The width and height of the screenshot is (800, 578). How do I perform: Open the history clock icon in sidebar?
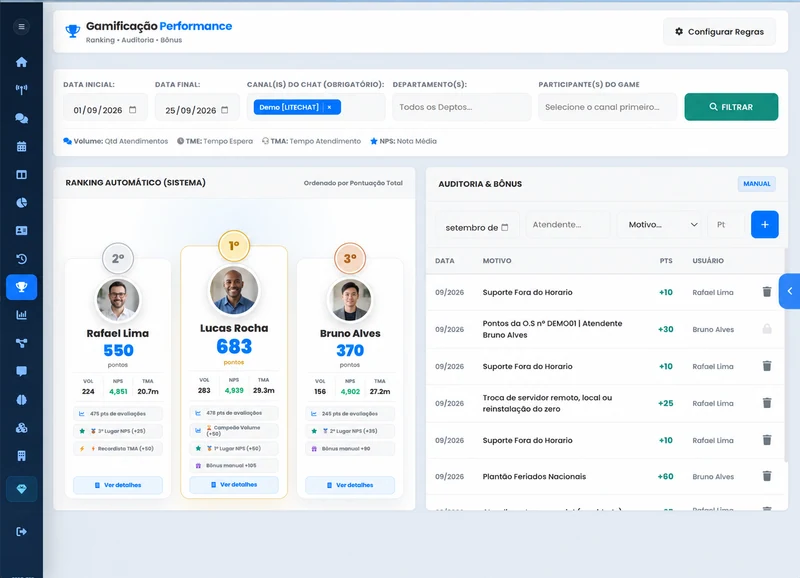tap(21, 259)
